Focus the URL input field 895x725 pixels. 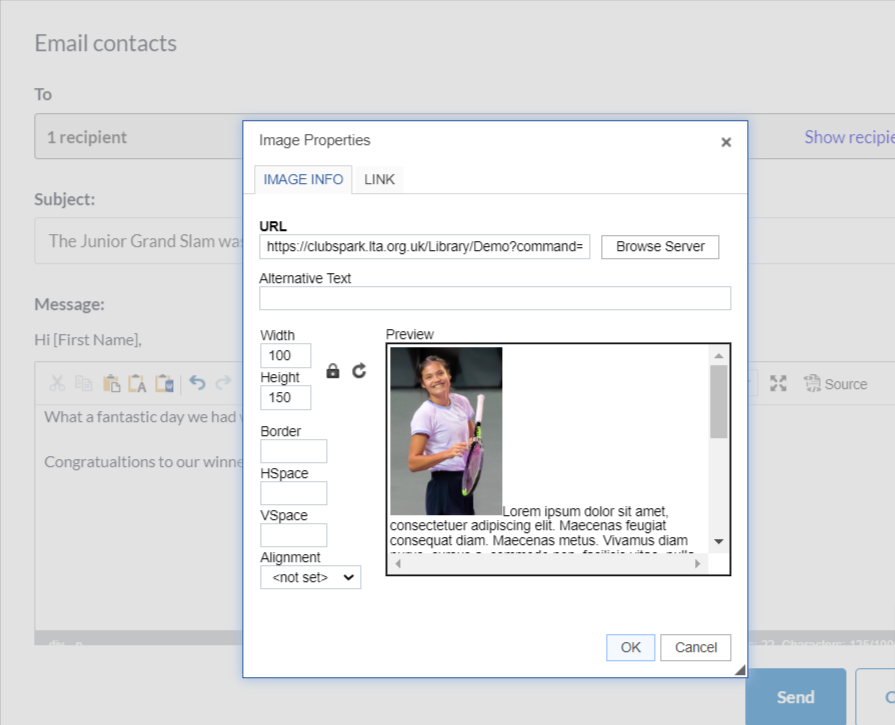pyautogui.click(x=425, y=247)
